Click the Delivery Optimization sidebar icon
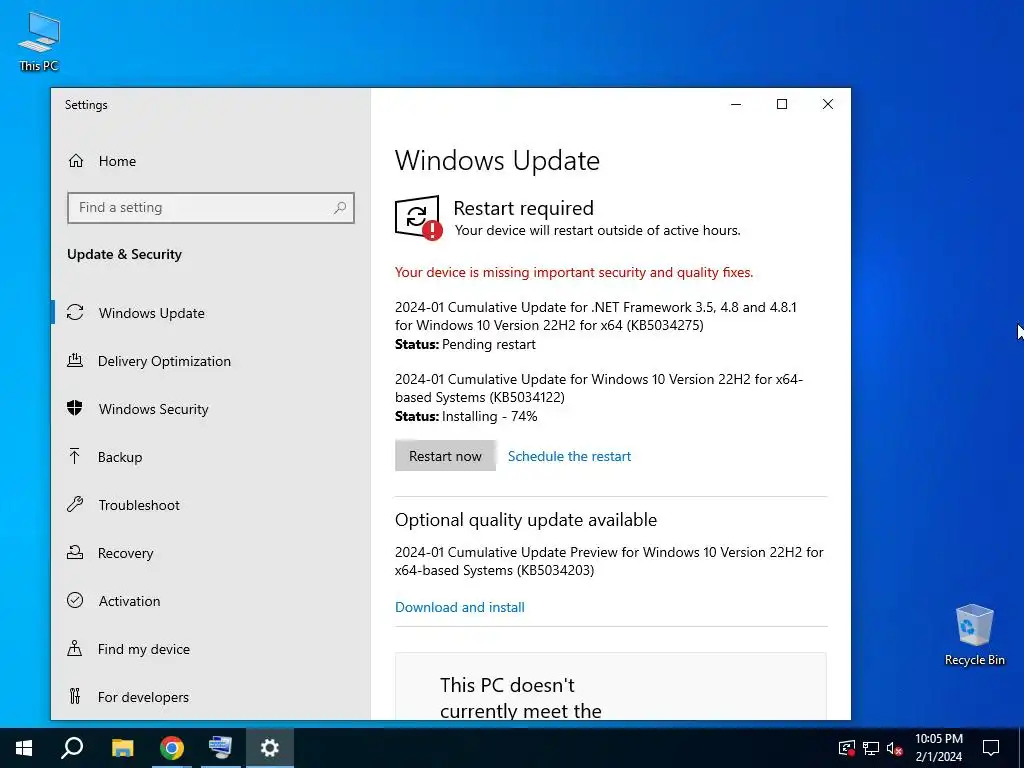This screenshot has width=1024, height=768. [75, 360]
